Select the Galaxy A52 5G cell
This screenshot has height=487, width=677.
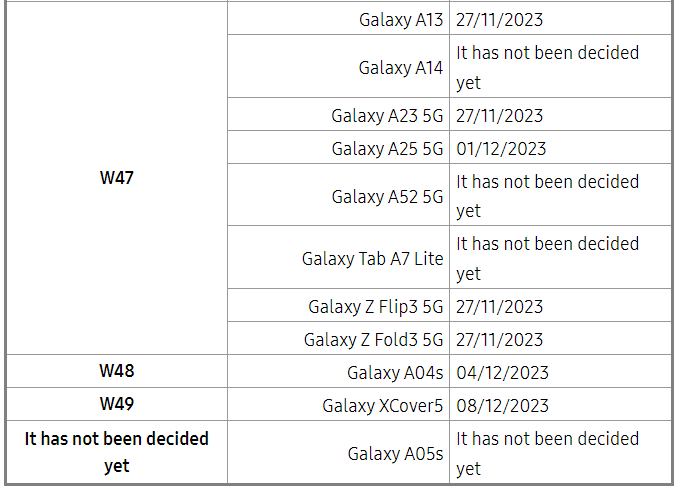(x=338, y=195)
